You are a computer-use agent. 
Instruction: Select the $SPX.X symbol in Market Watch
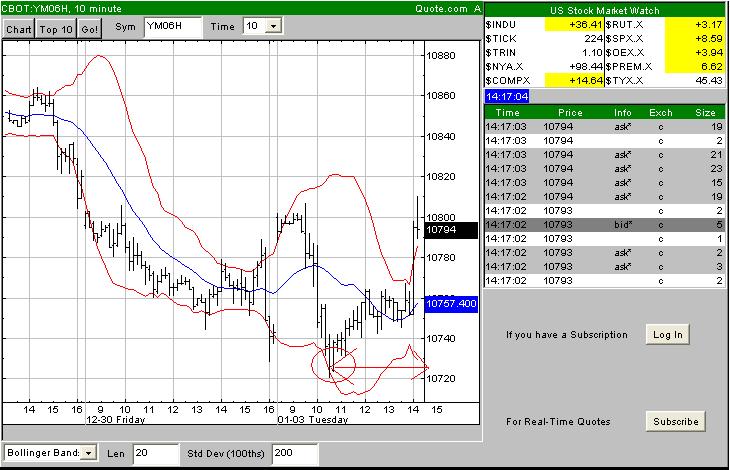click(624, 39)
